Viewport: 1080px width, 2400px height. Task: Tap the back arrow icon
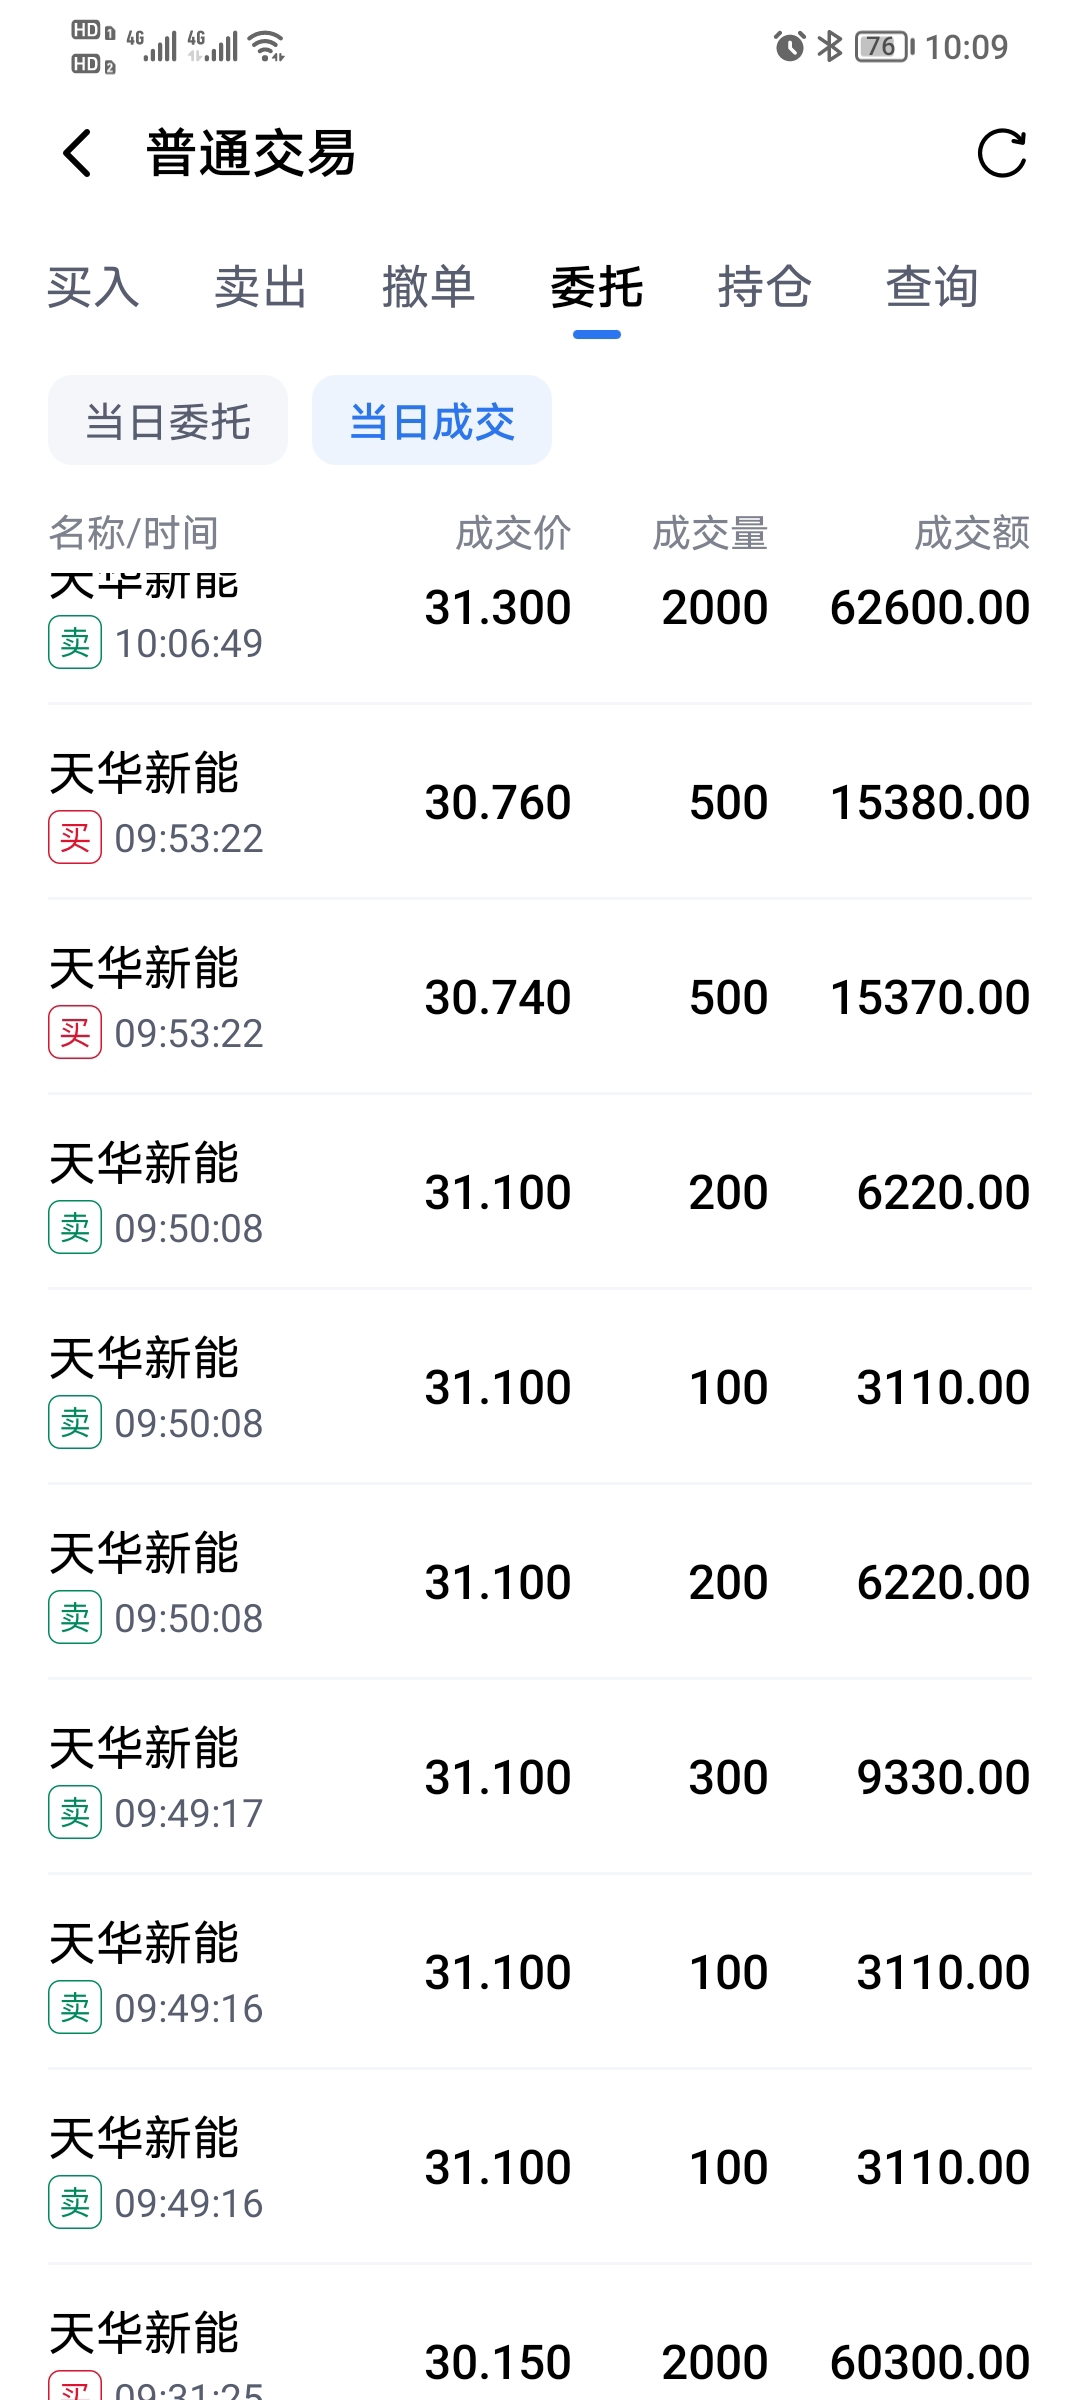coord(77,154)
